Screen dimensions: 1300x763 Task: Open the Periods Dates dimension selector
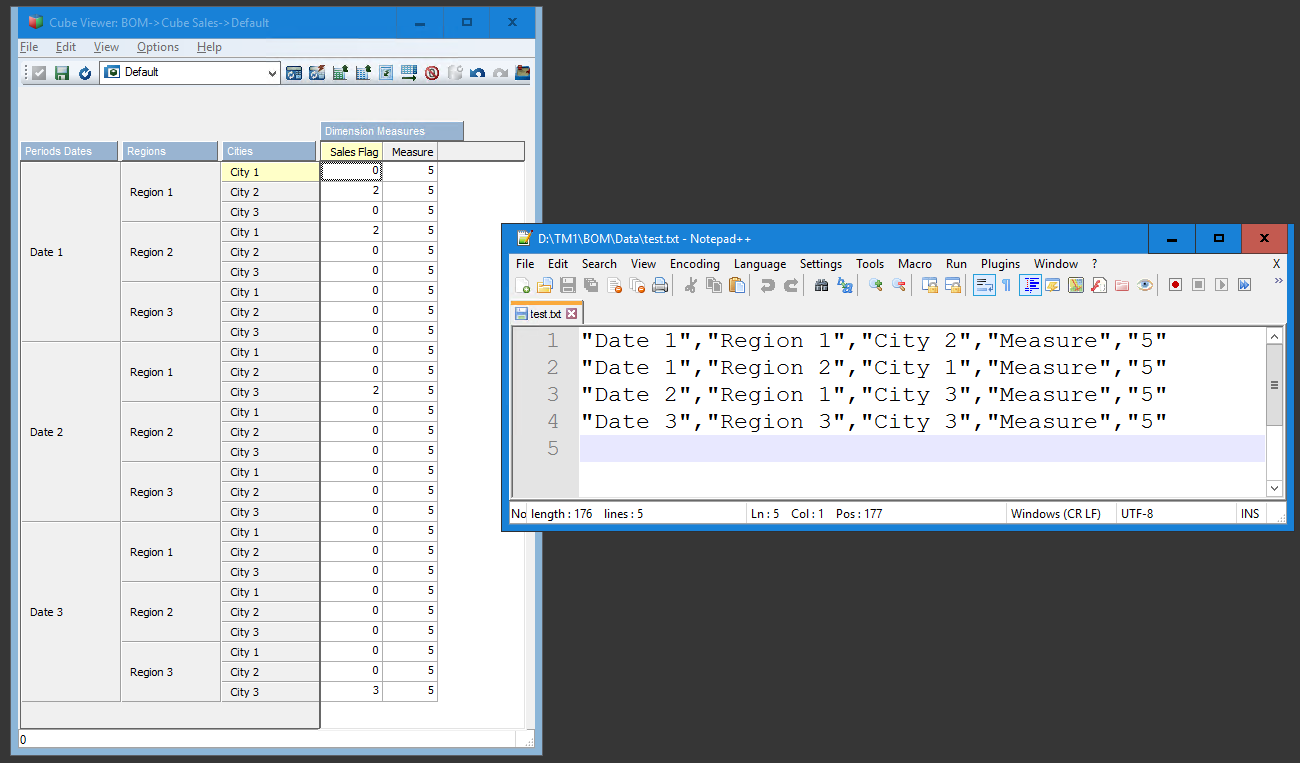click(69, 152)
